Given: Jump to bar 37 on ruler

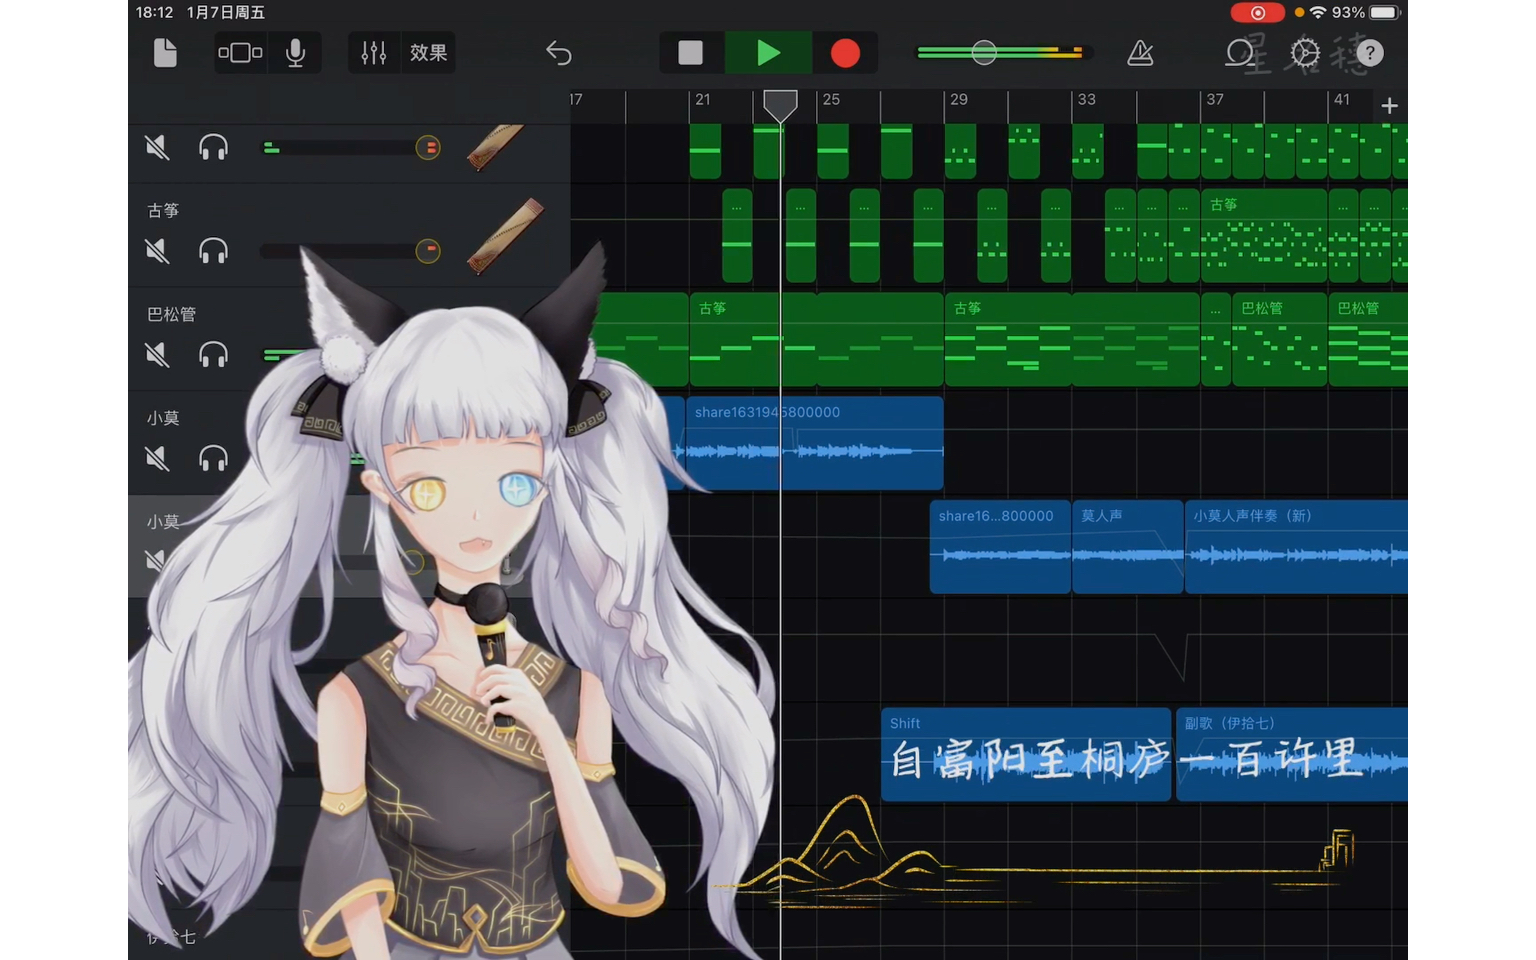Looking at the screenshot, I should coord(1214,100).
